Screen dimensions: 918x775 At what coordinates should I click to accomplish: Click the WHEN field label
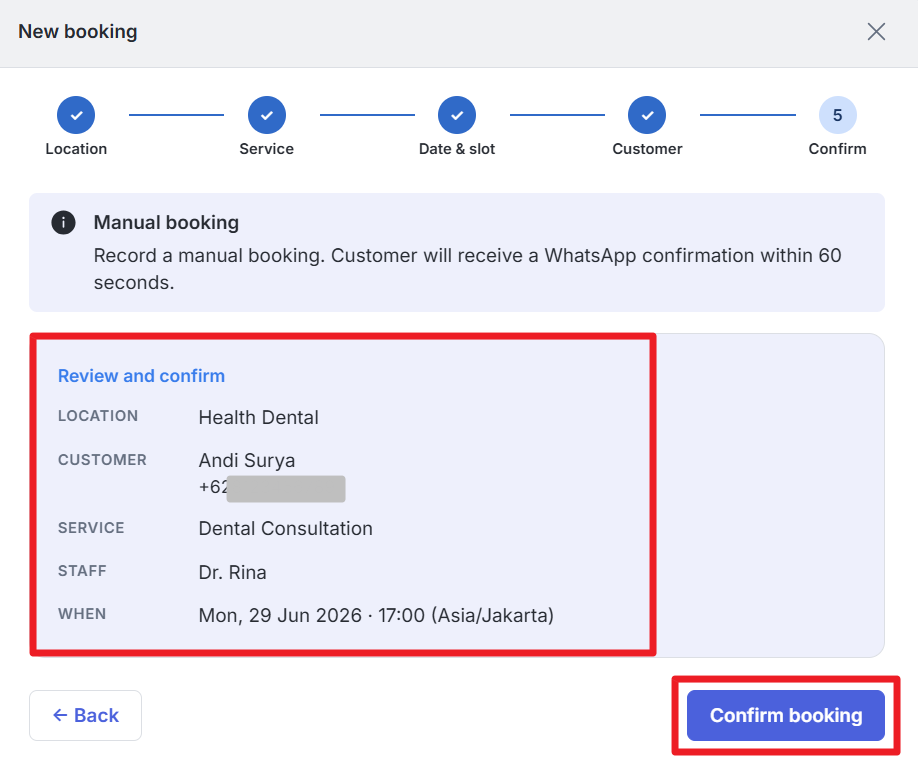tap(82, 614)
